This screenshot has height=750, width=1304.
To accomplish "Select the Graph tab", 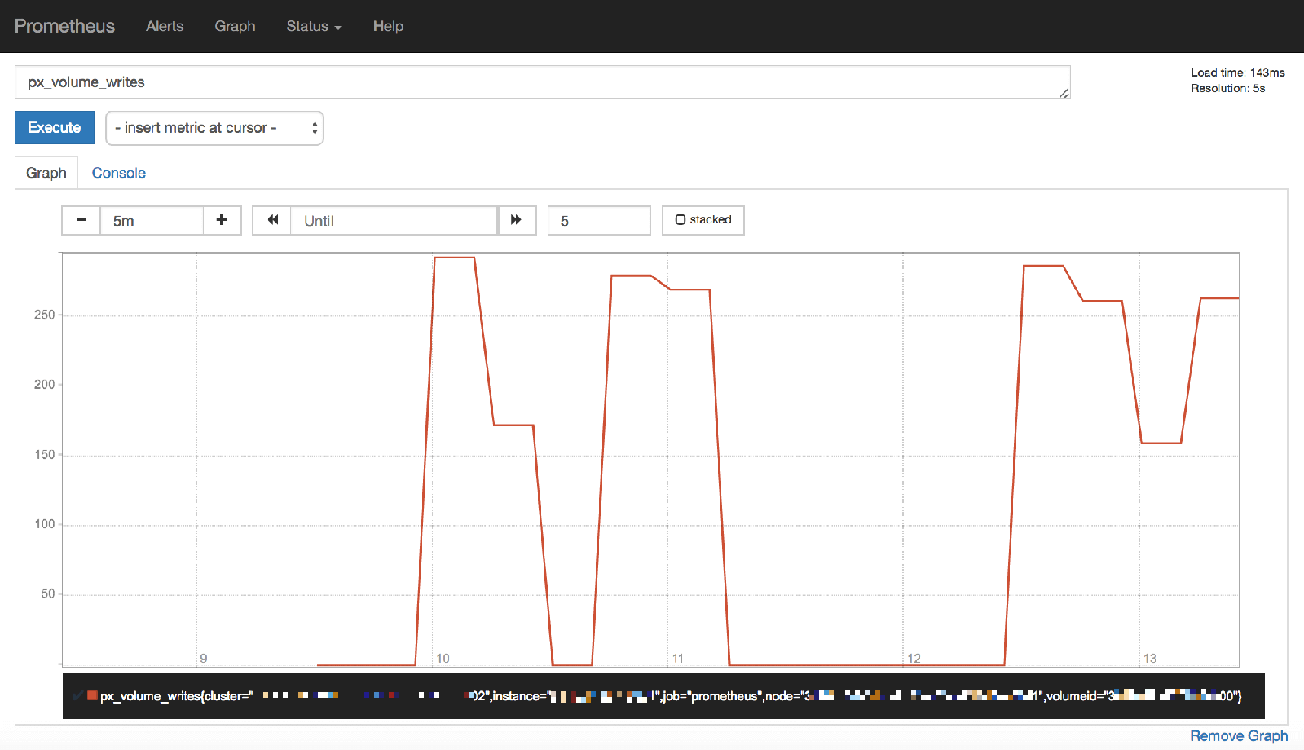I will [46, 172].
